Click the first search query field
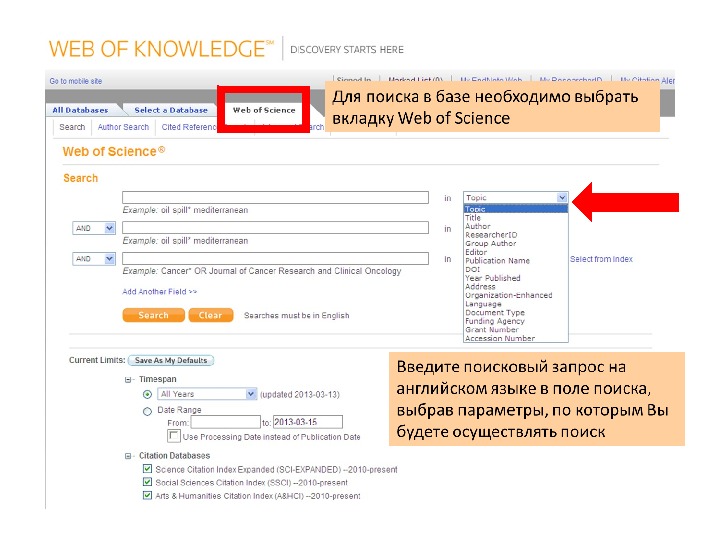Image resolution: width=720 pixels, height=540 pixels. [275, 197]
